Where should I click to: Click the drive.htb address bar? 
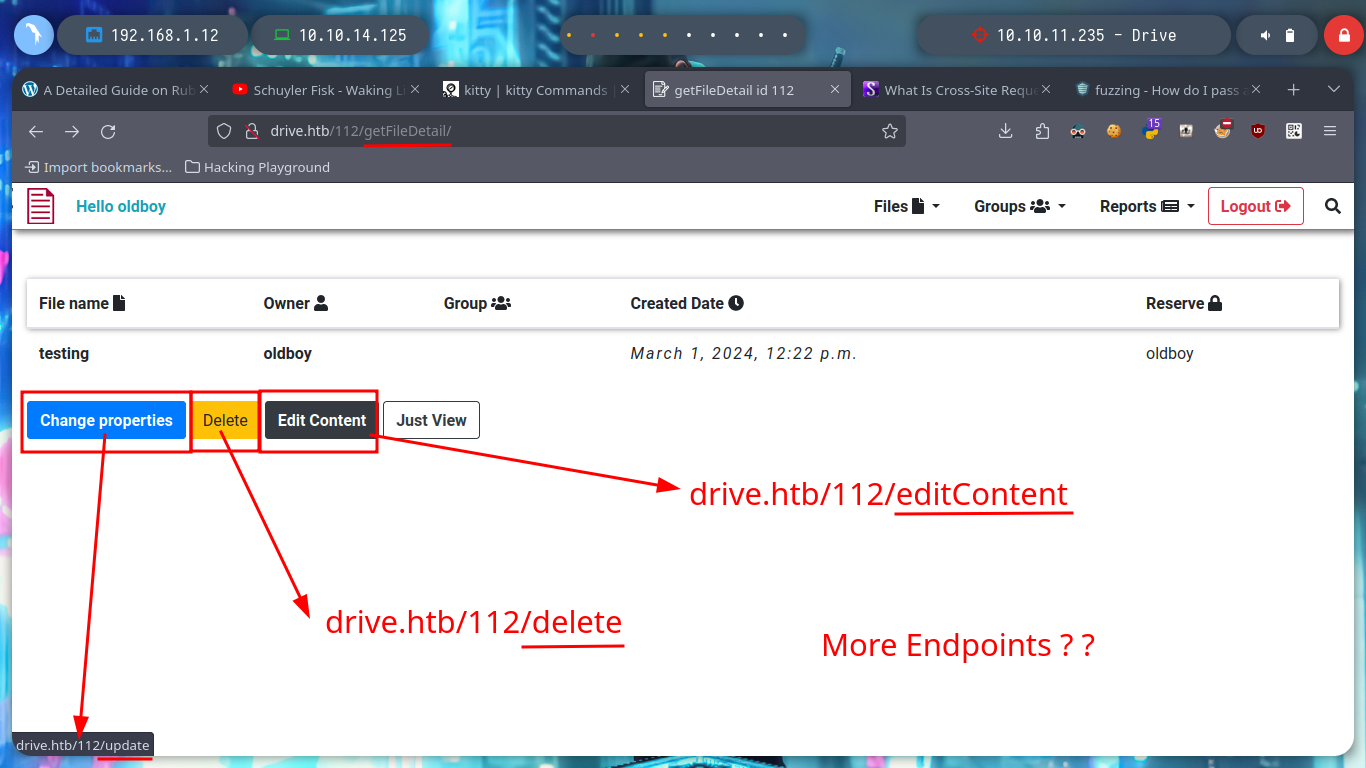pos(560,131)
